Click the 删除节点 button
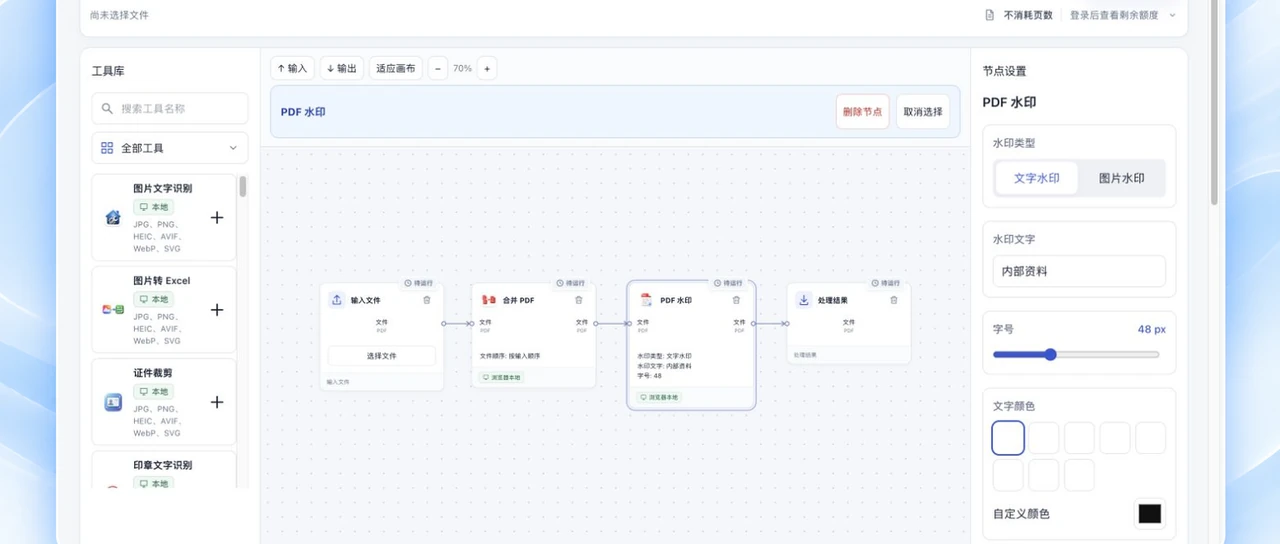This screenshot has height=544, width=1280. [x=862, y=112]
